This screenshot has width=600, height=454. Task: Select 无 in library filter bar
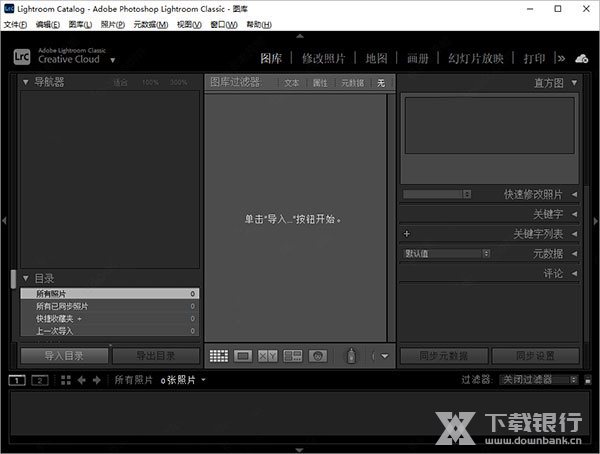pyautogui.click(x=381, y=83)
